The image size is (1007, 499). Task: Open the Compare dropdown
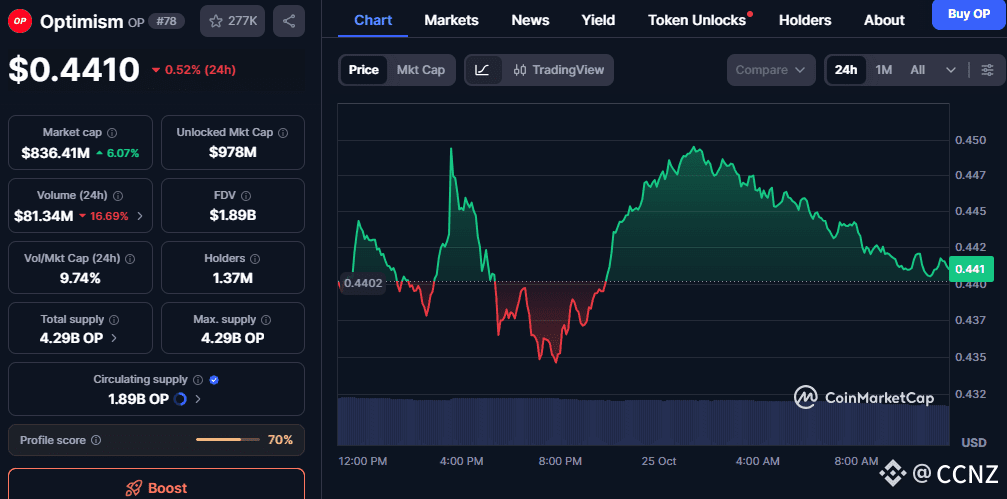tap(769, 70)
